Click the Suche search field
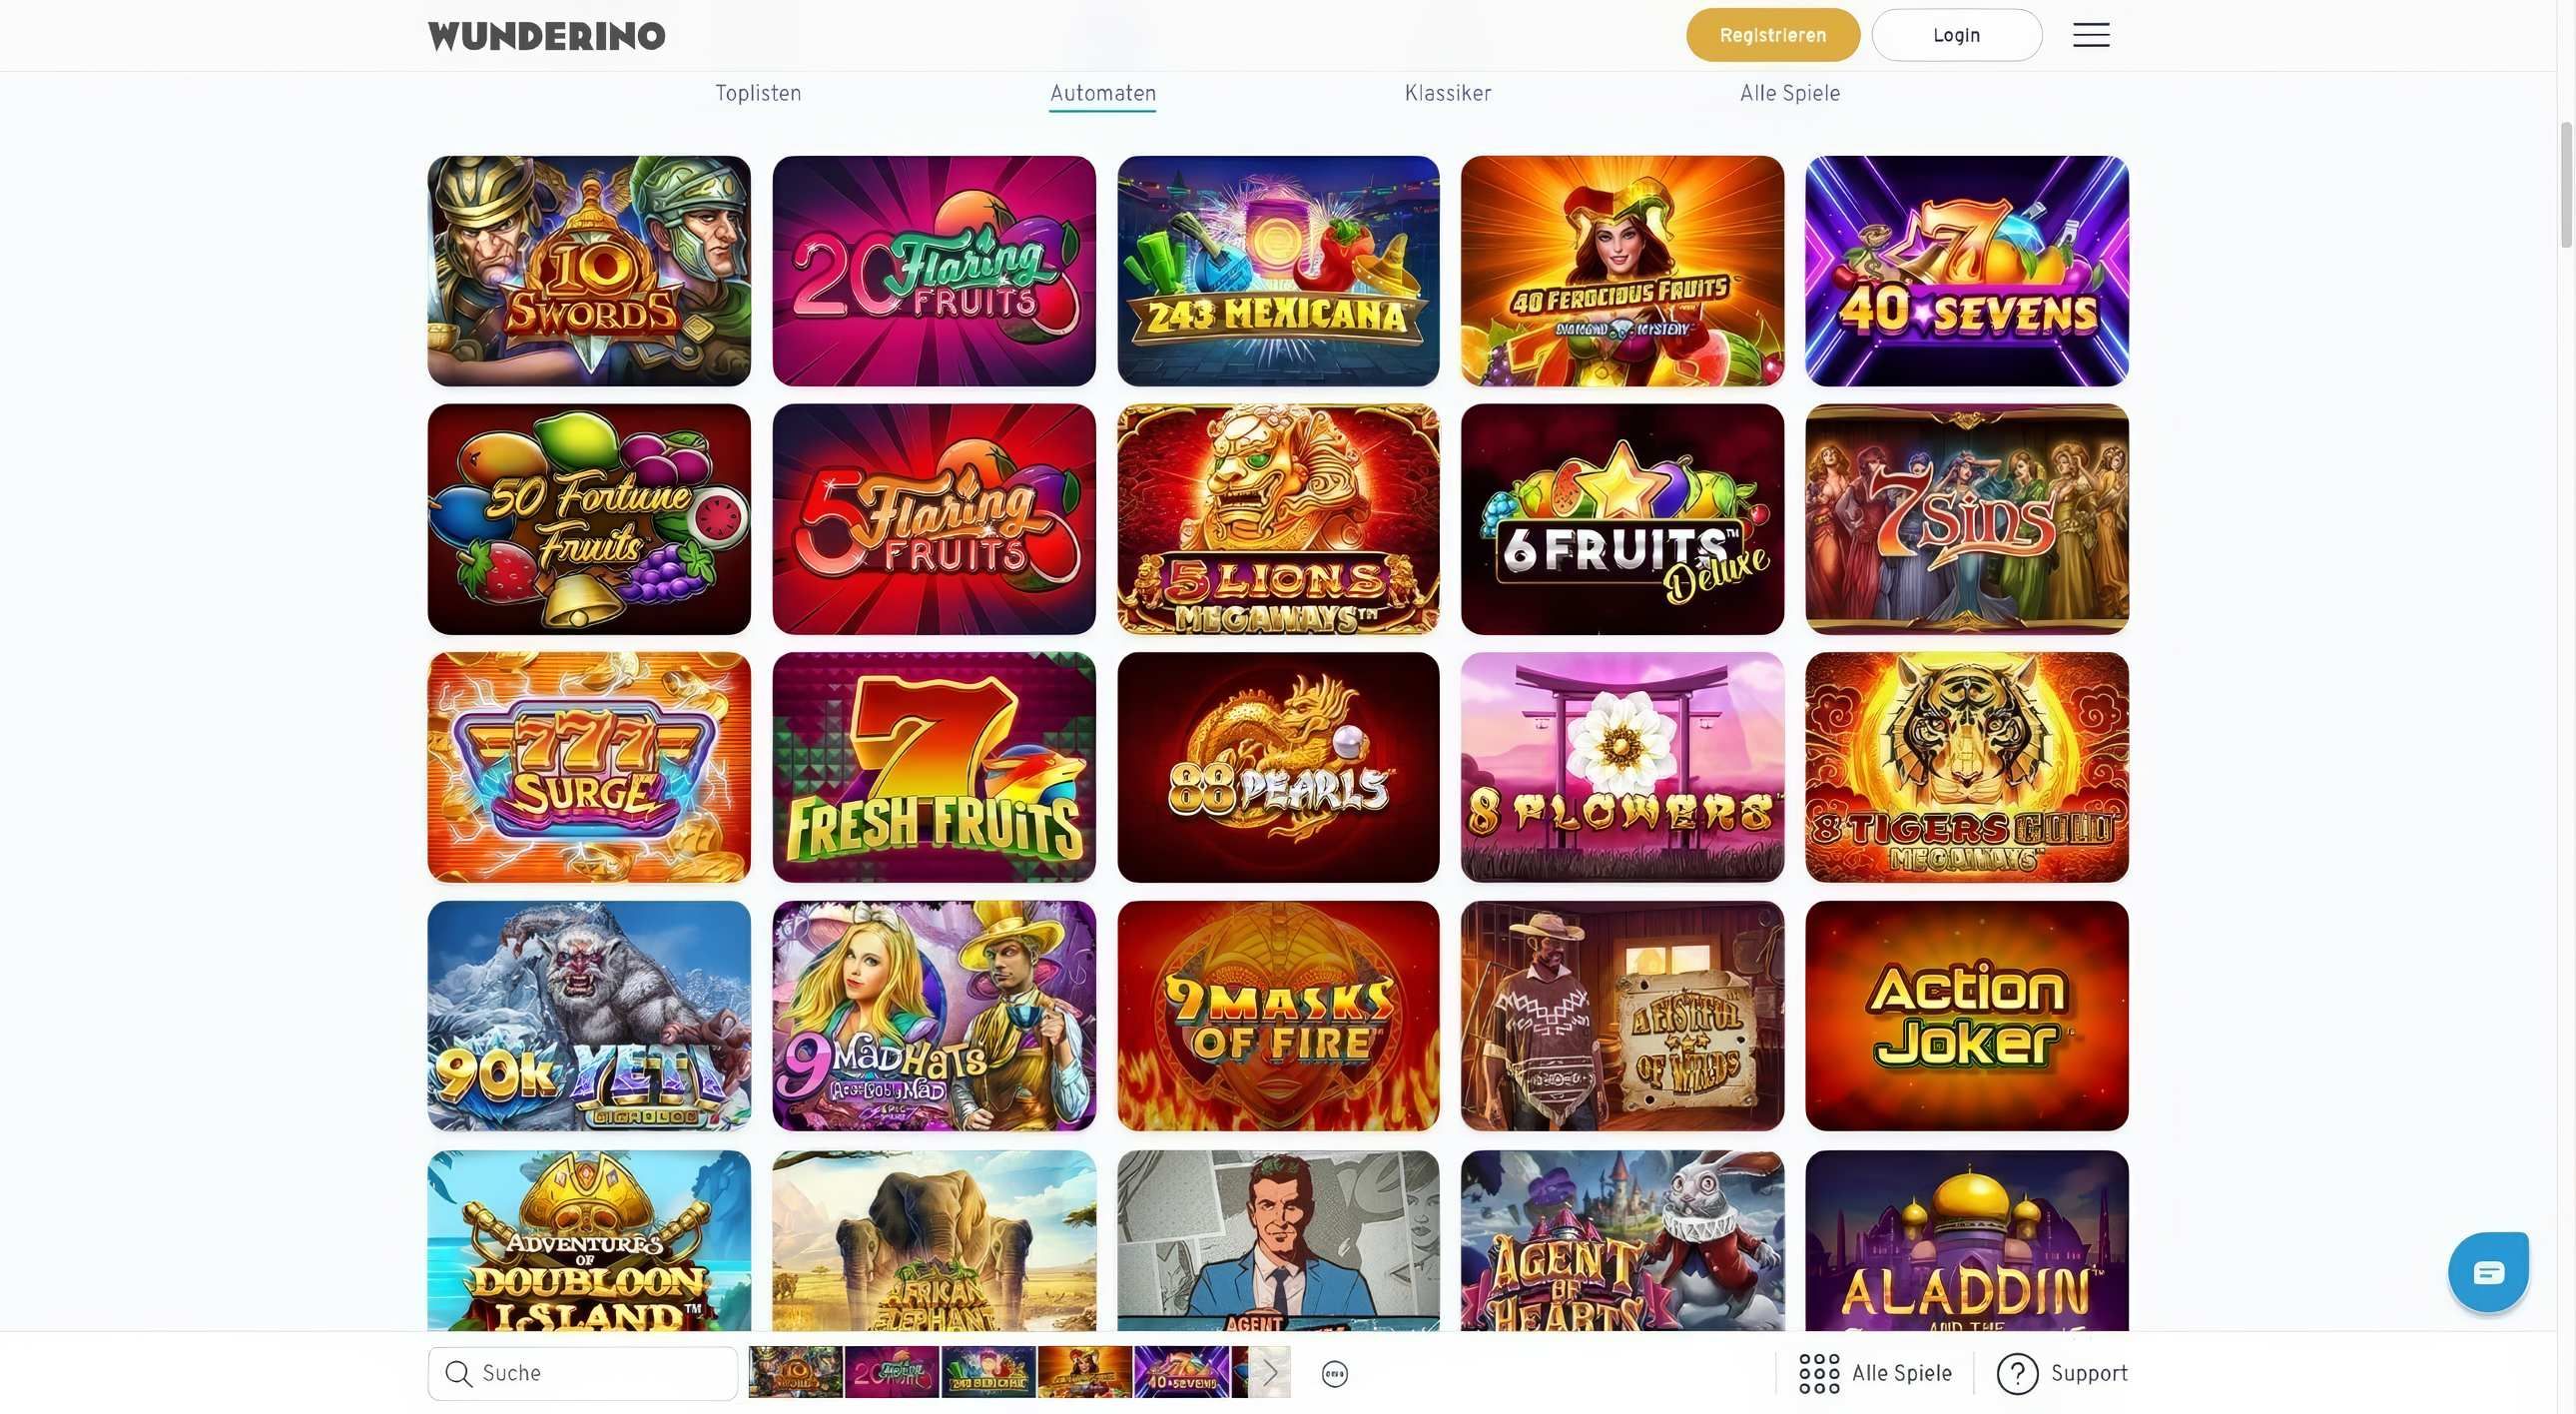 pos(583,1373)
